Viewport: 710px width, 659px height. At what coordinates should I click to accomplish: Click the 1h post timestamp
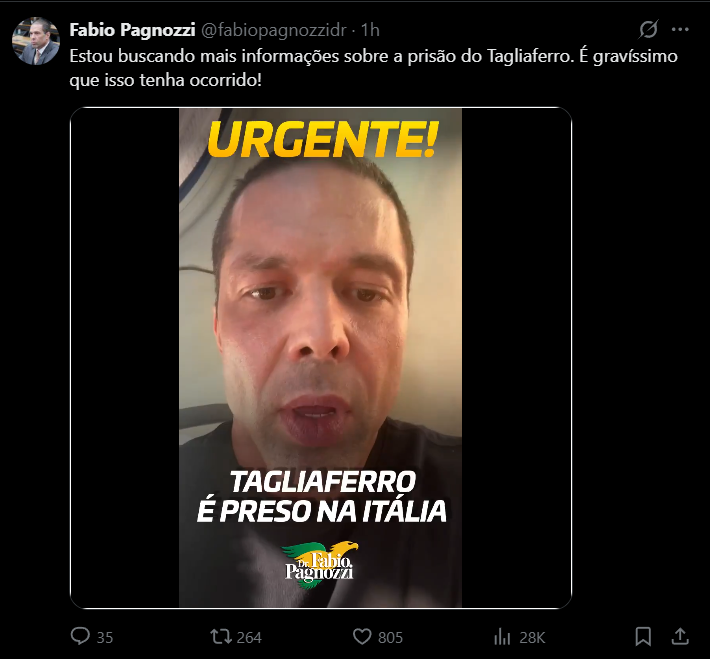[370, 30]
